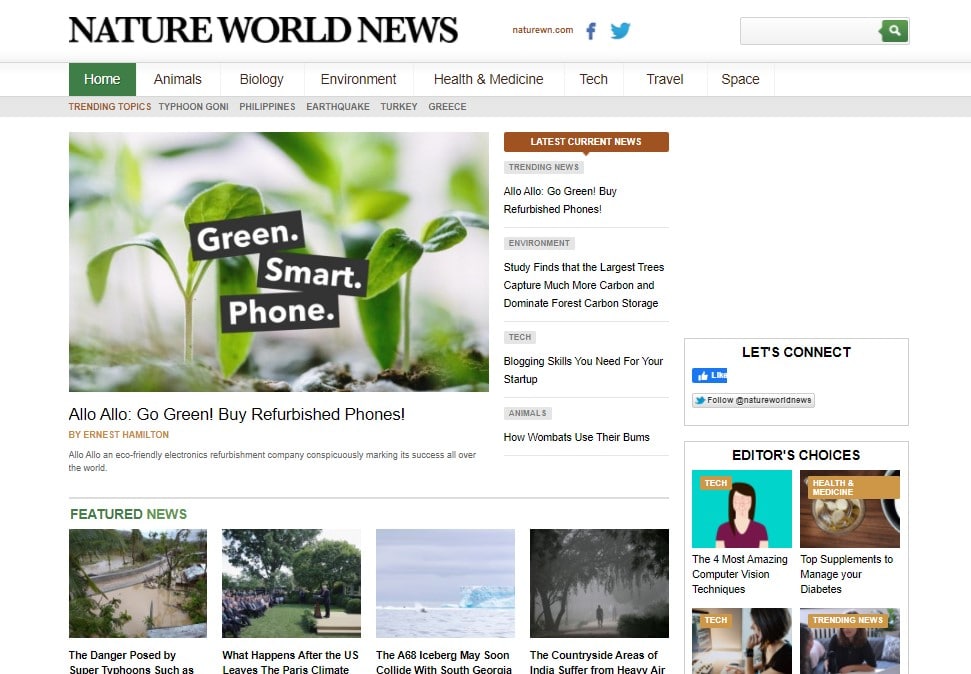Follow @natureworldnews on Twitter
Image resolution: width=971 pixels, height=674 pixels.
(x=753, y=400)
